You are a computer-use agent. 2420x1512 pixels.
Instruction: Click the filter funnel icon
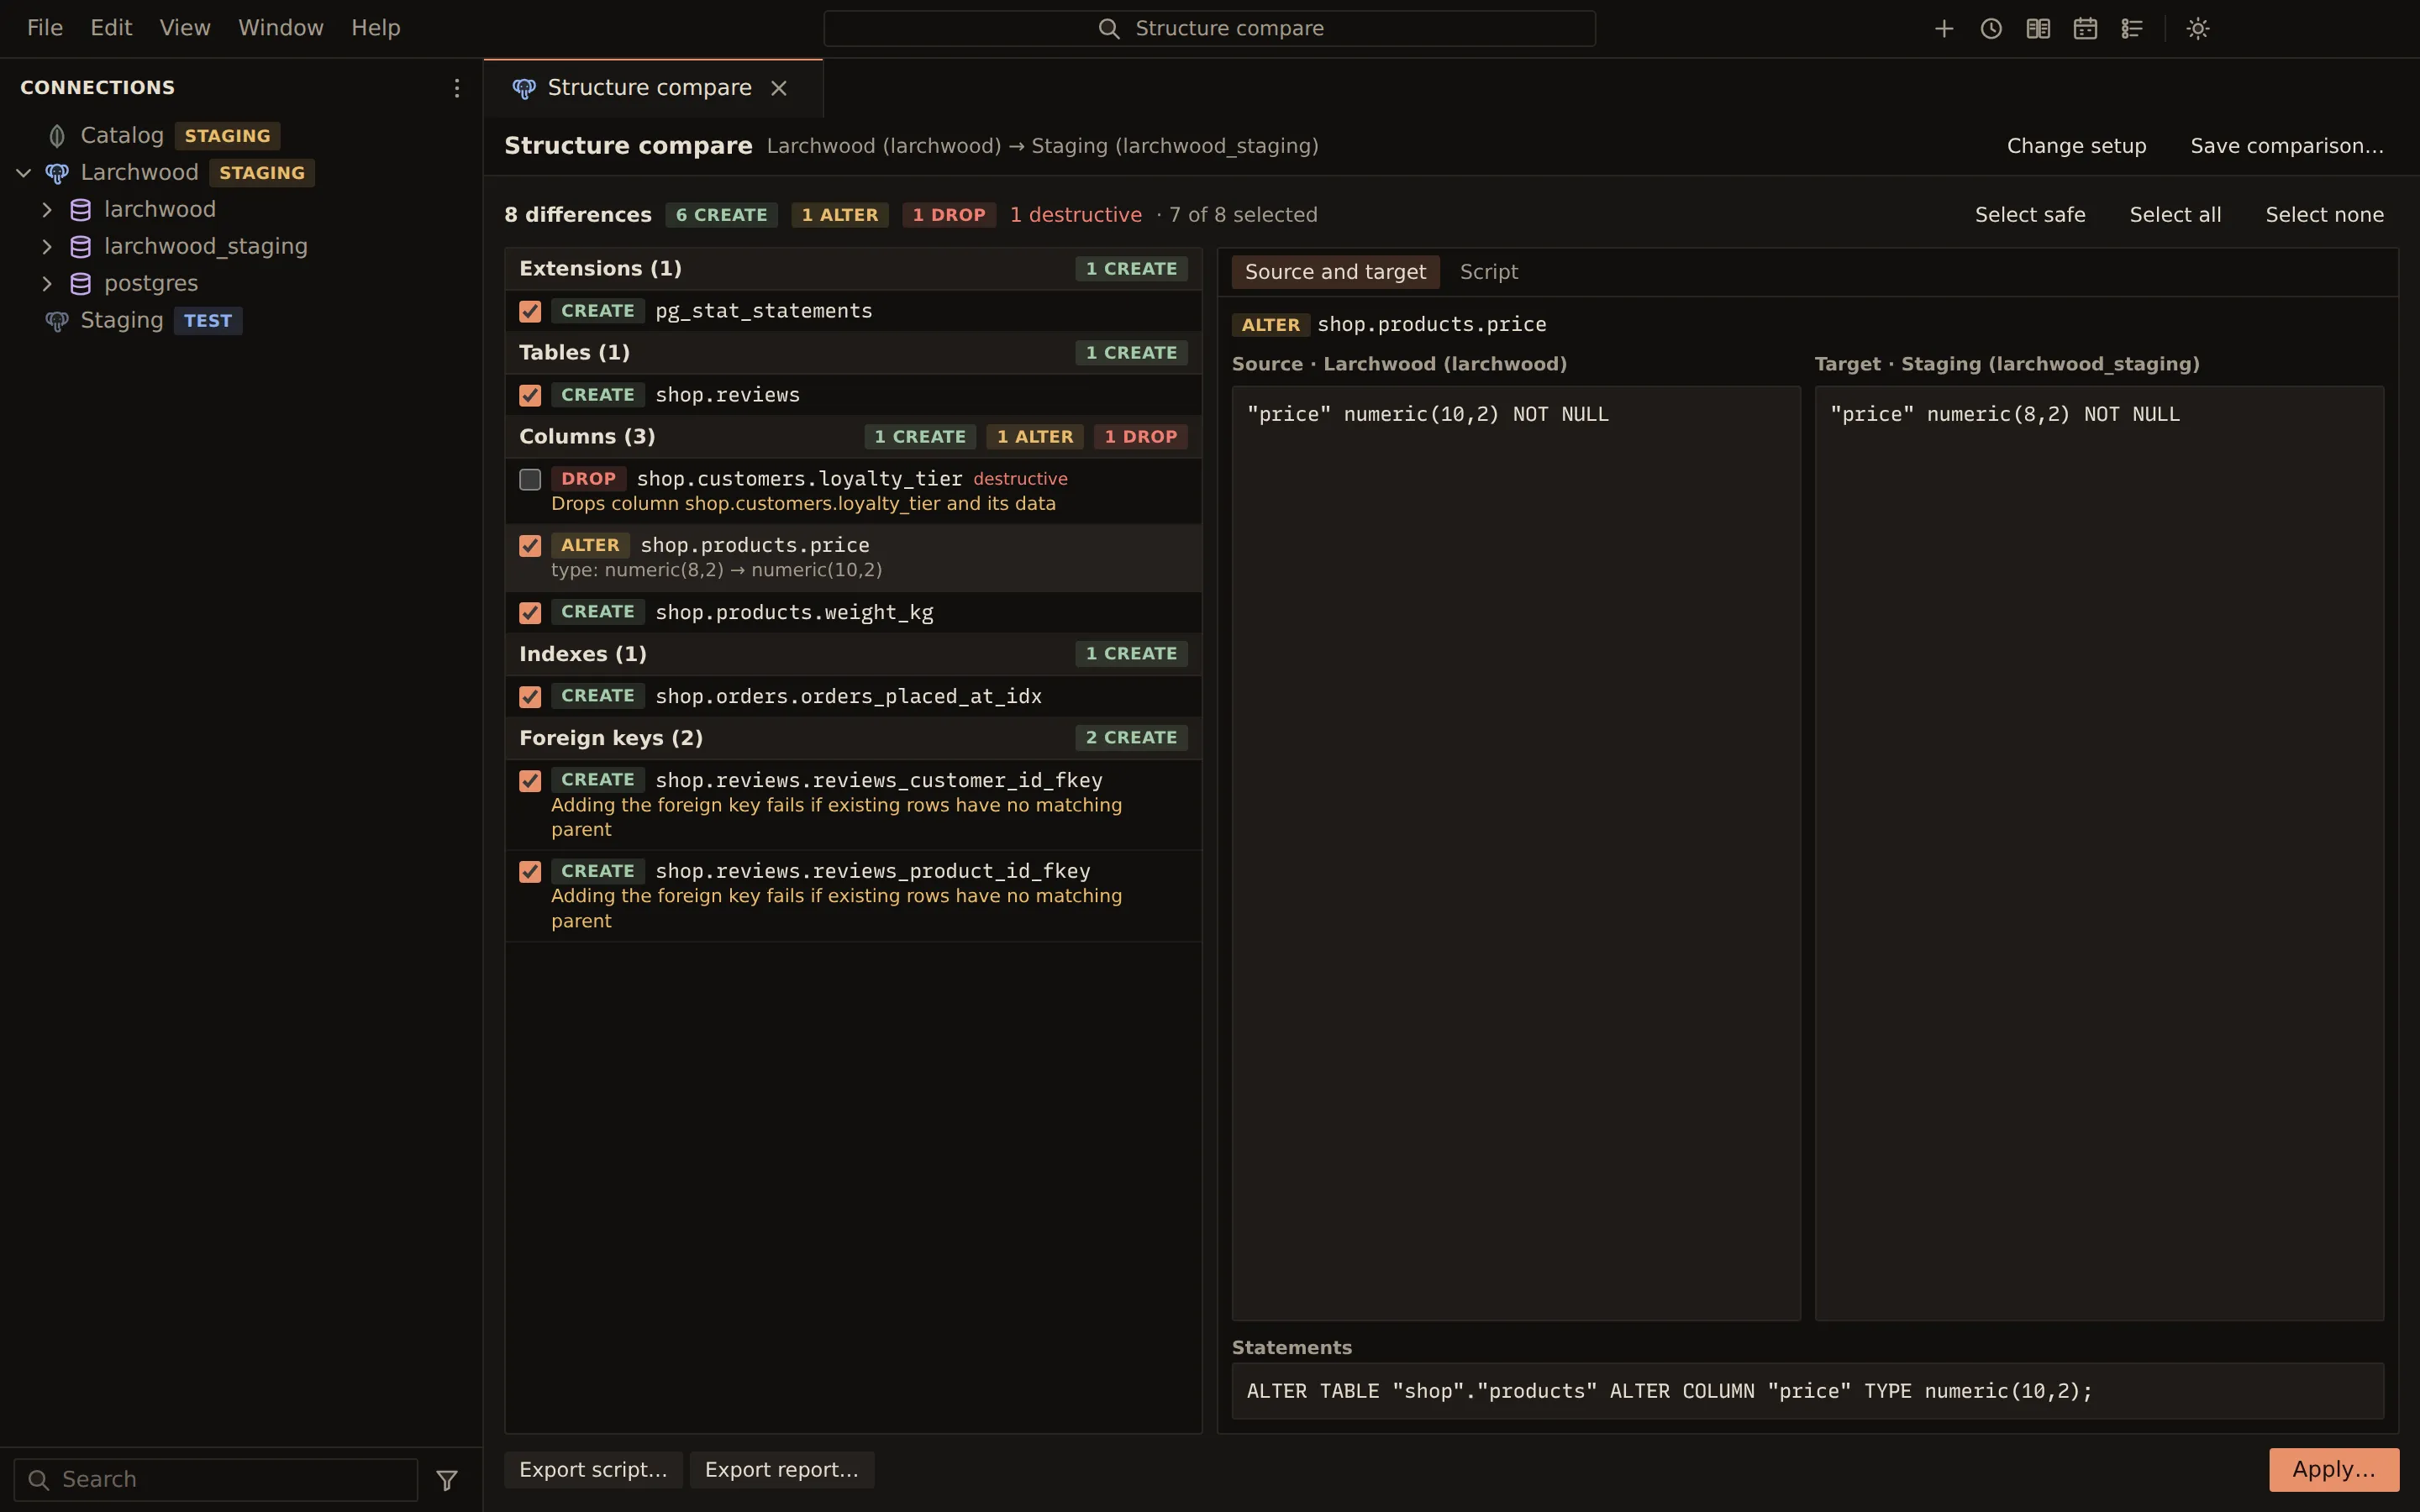[447, 1480]
